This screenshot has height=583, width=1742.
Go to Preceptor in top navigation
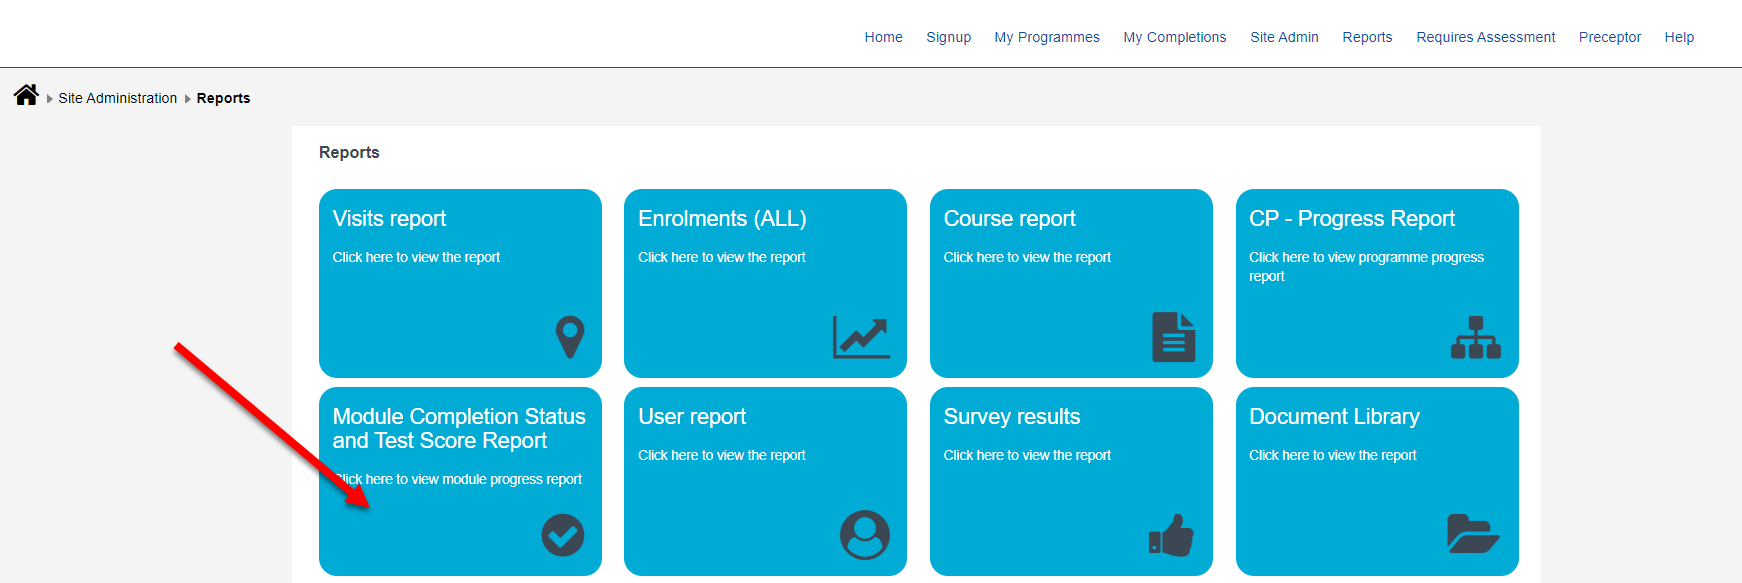pos(1610,37)
